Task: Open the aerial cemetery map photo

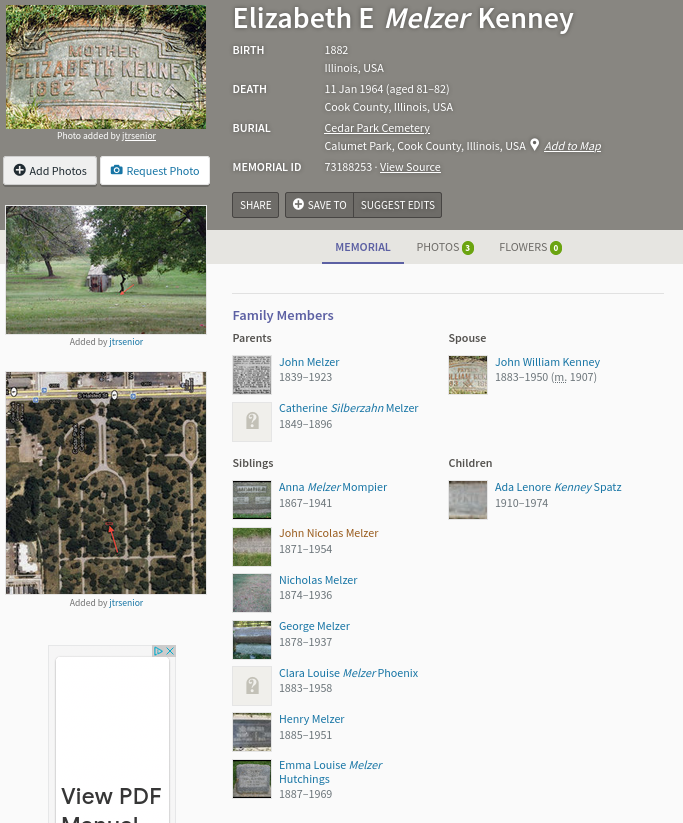Action: tap(106, 483)
